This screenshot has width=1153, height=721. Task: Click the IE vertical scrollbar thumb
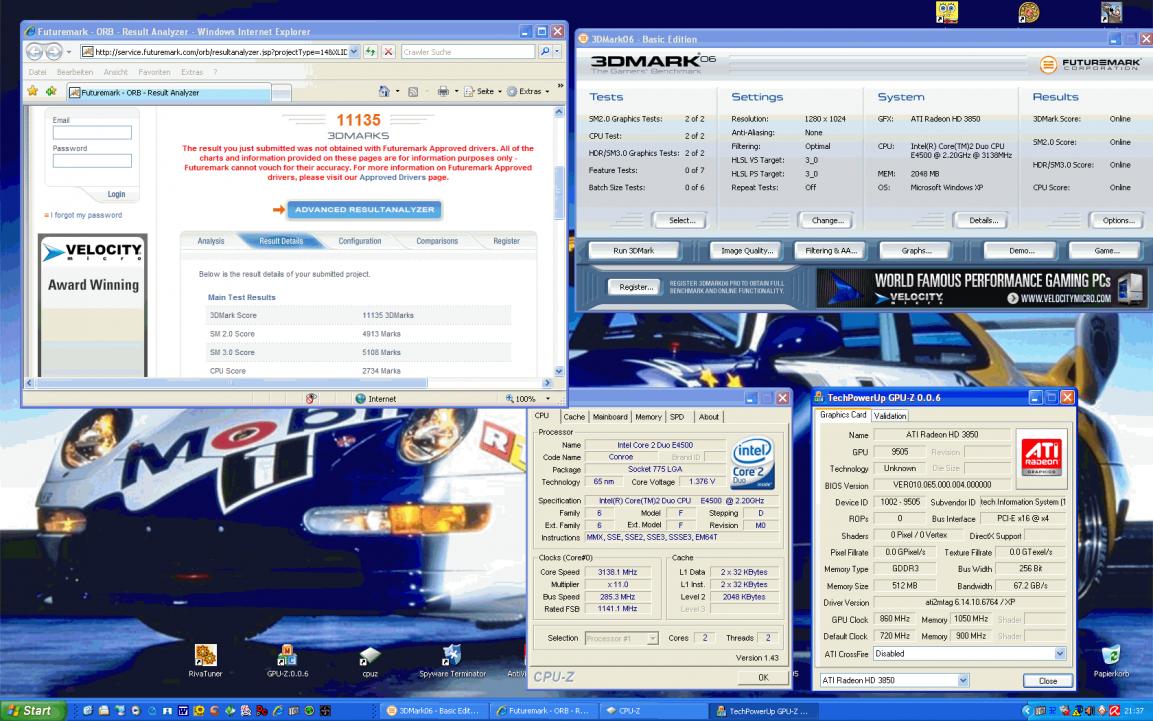pos(559,192)
